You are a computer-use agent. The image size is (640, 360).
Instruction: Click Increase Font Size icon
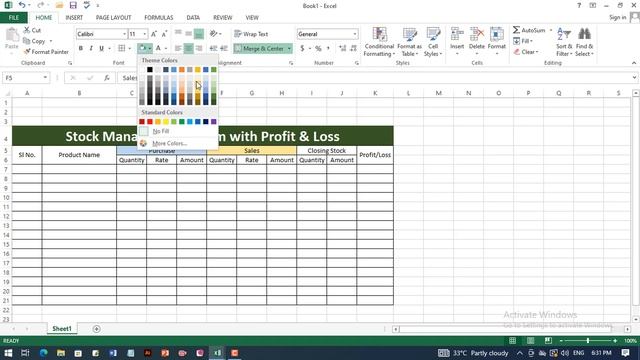(154, 34)
